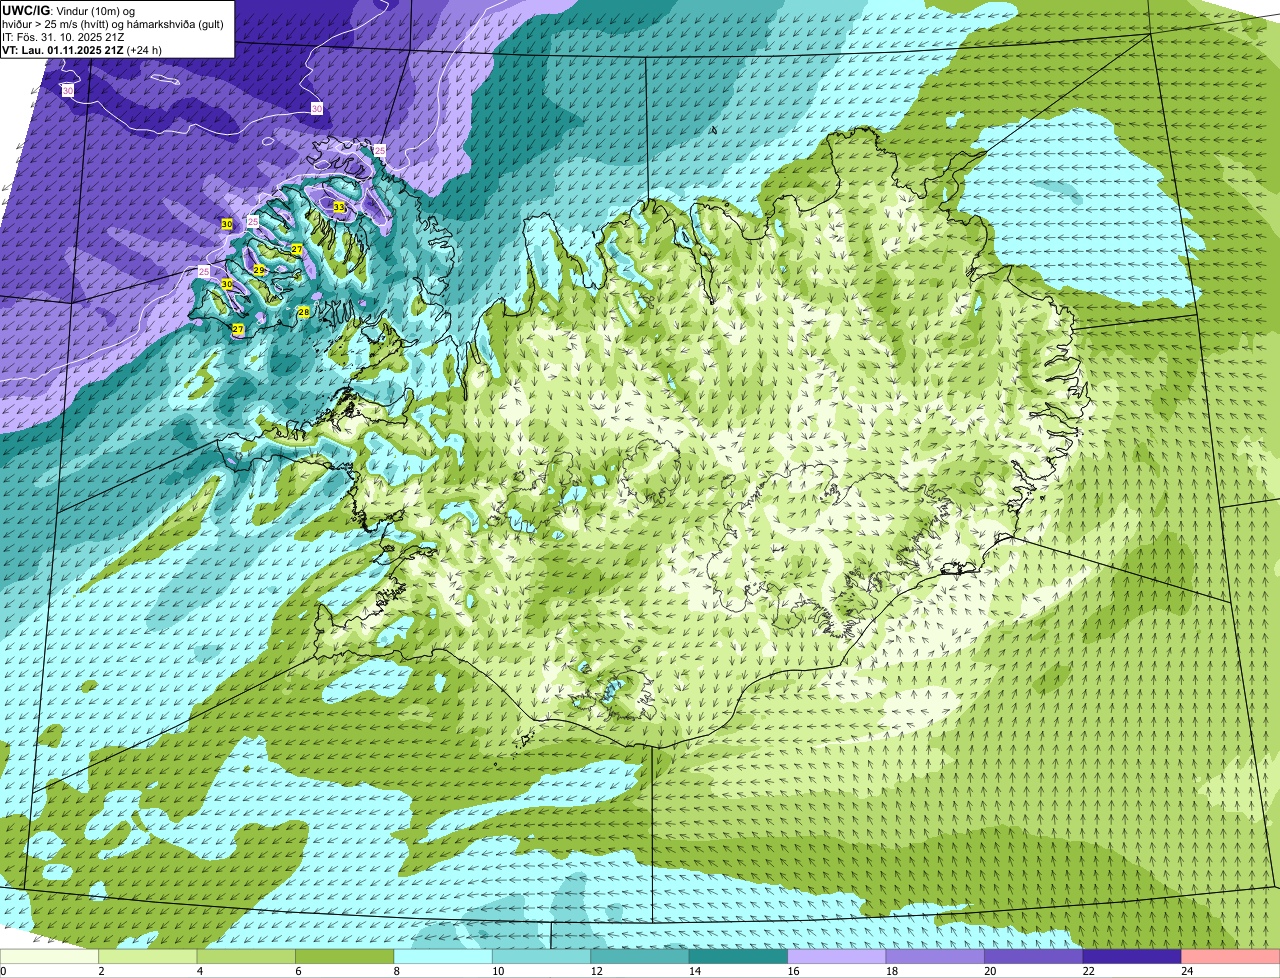
Task: Click the yellow maximum gust label "29"
Action: (259, 270)
